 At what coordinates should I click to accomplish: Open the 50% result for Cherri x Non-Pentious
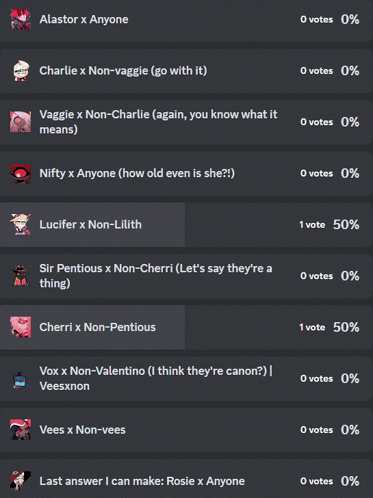coord(346,327)
